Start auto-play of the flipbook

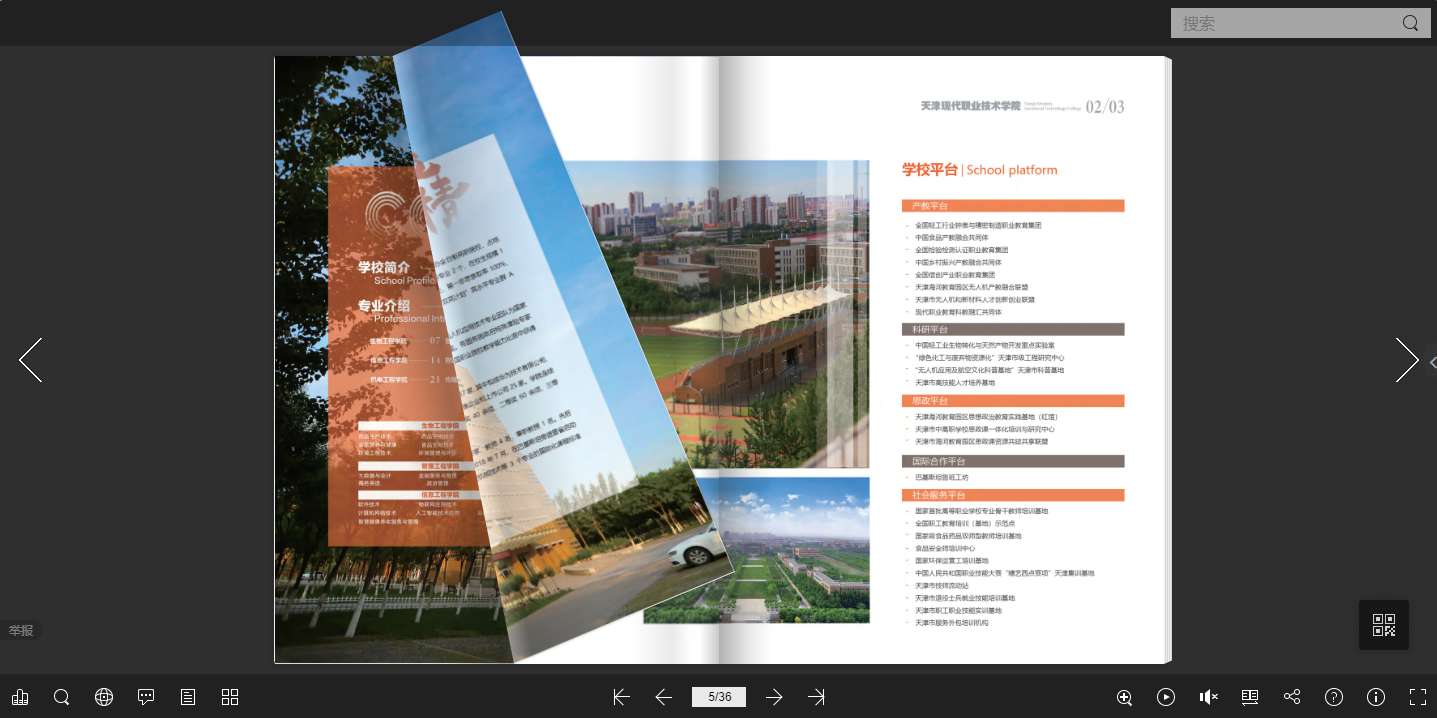[1166, 697]
